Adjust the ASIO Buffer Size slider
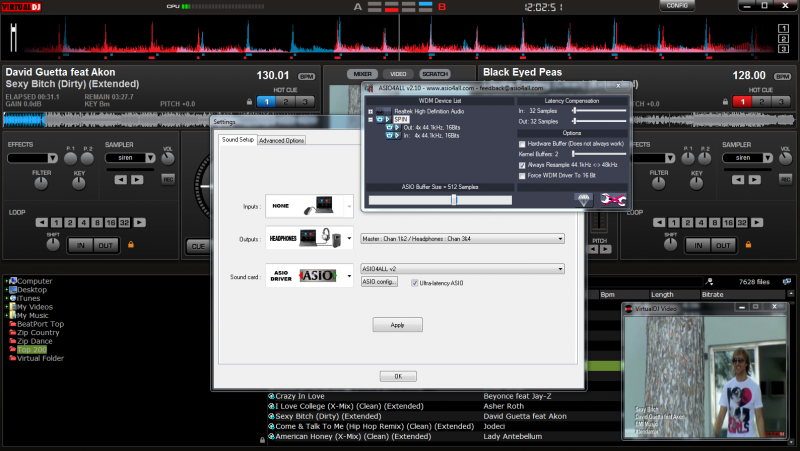Viewport: 800px width, 451px height. click(x=454, y=199)
